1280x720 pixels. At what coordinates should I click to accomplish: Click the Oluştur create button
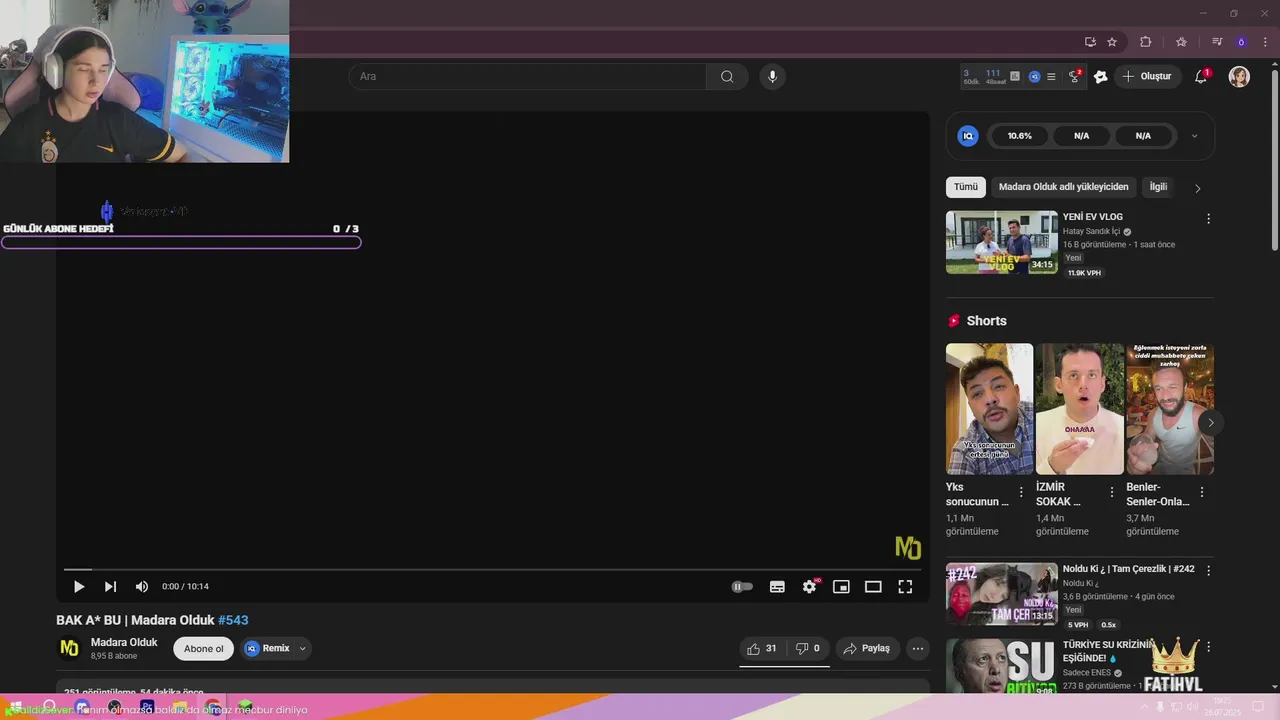click(x=1147, y=76)
